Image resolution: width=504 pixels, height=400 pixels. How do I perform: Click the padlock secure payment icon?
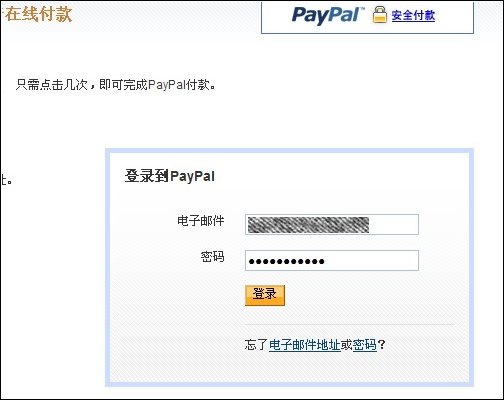(379, 15)
